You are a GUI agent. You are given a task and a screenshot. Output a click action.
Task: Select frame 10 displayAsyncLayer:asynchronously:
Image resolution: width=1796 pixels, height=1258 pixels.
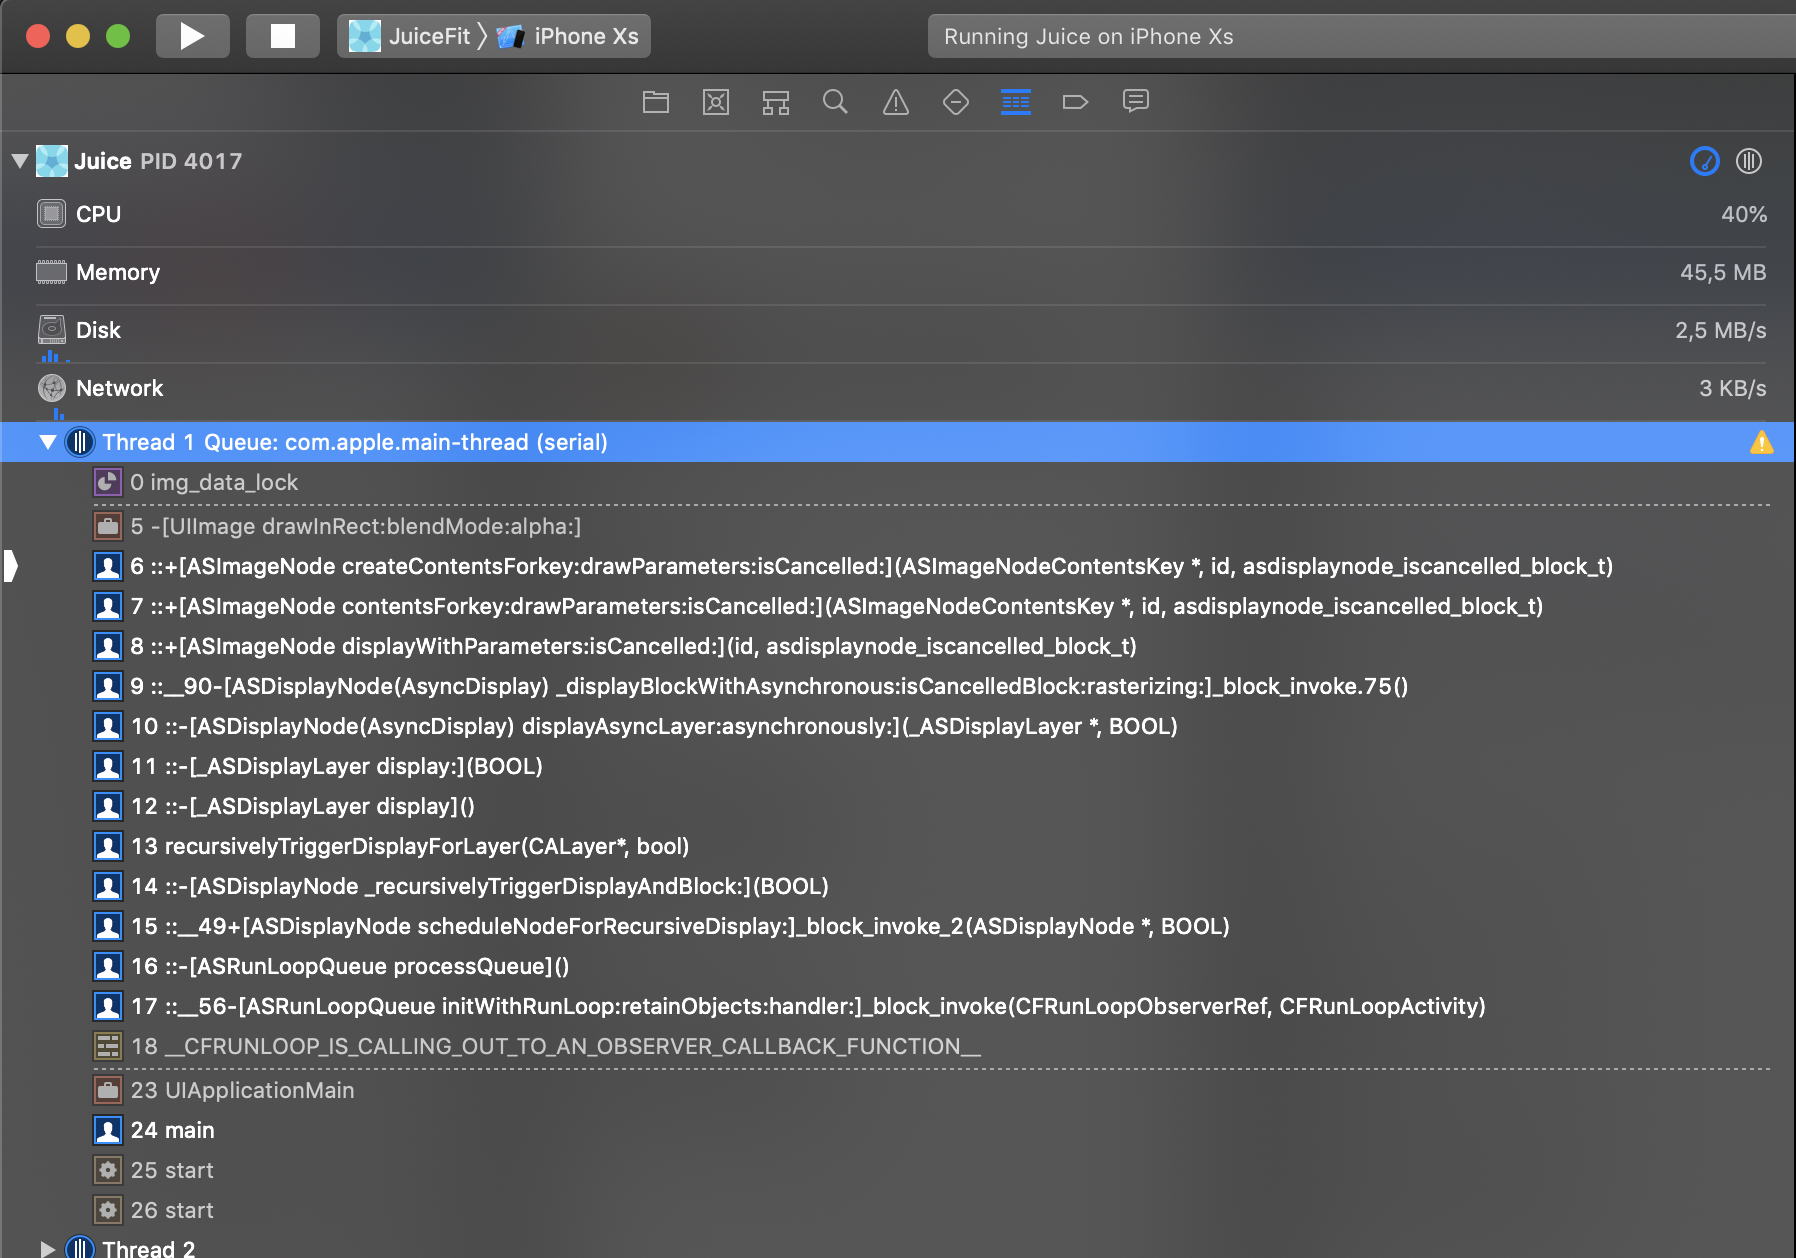pos(898,726)
